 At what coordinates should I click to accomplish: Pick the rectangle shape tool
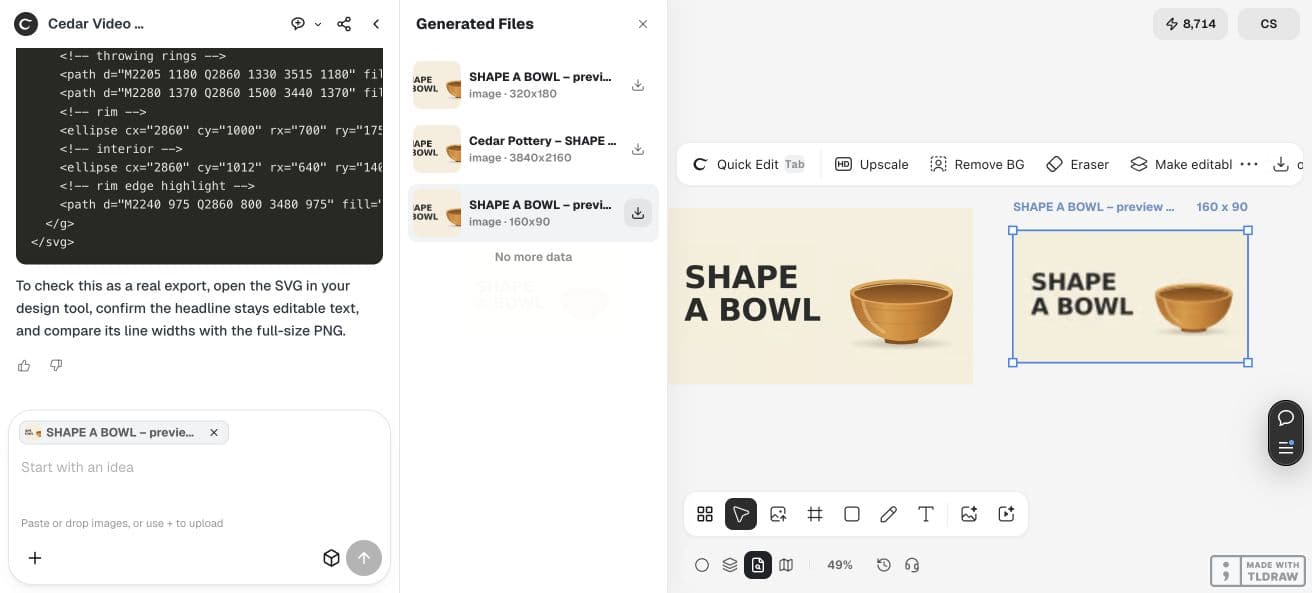pos(852,514)
